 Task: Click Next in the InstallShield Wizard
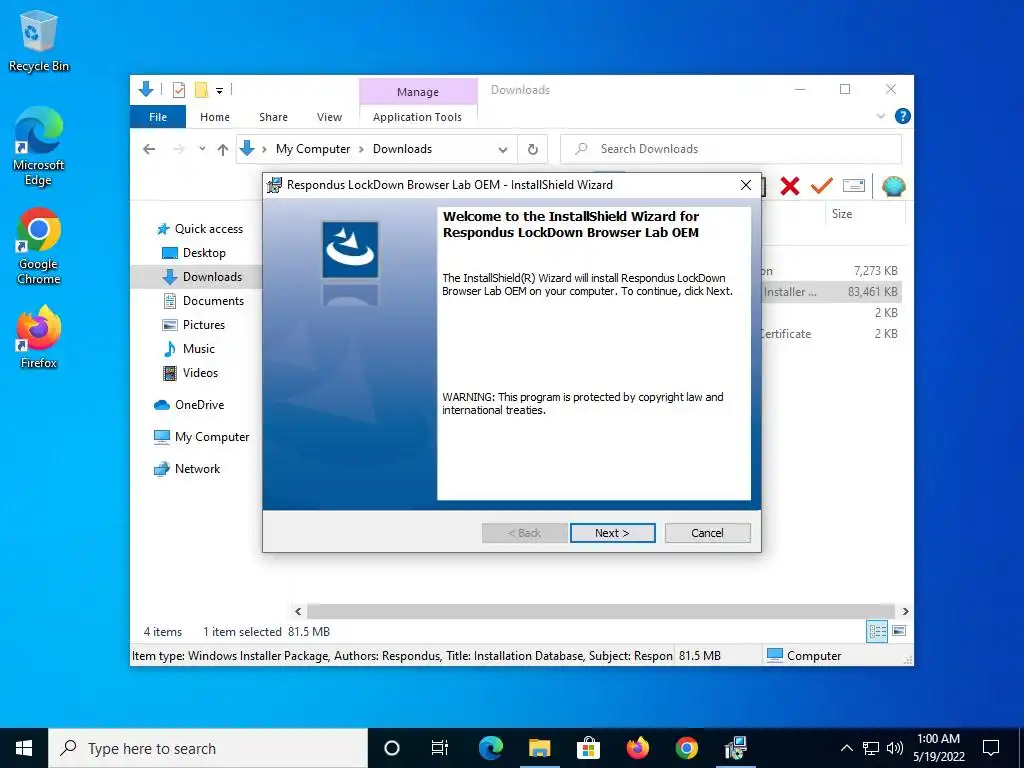[612, 533]
